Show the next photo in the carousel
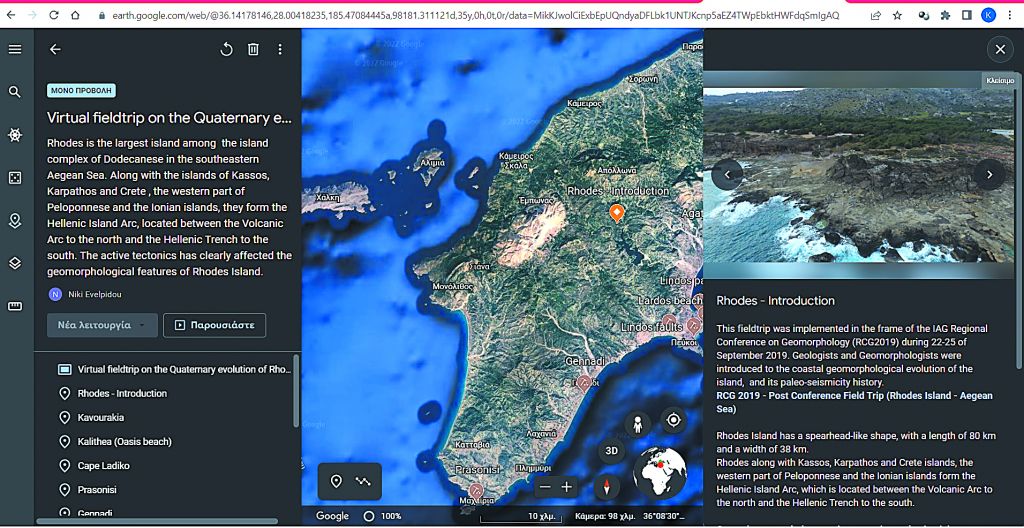Image resolution: width=1024 pixels, height=528 pixels. 989,174
